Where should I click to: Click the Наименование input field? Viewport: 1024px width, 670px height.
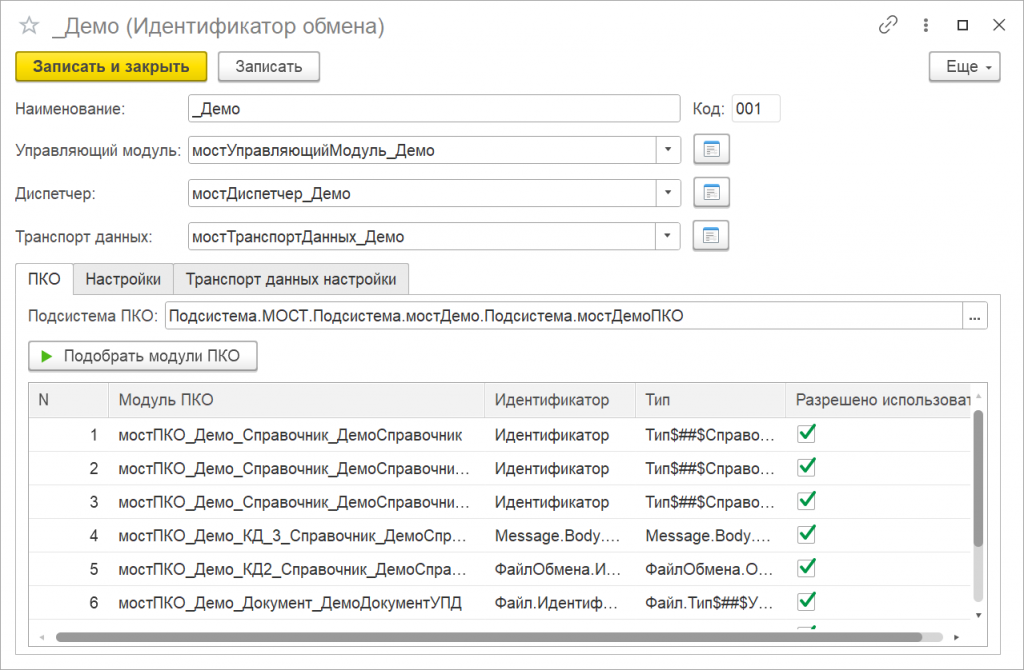tap(433, 108)
